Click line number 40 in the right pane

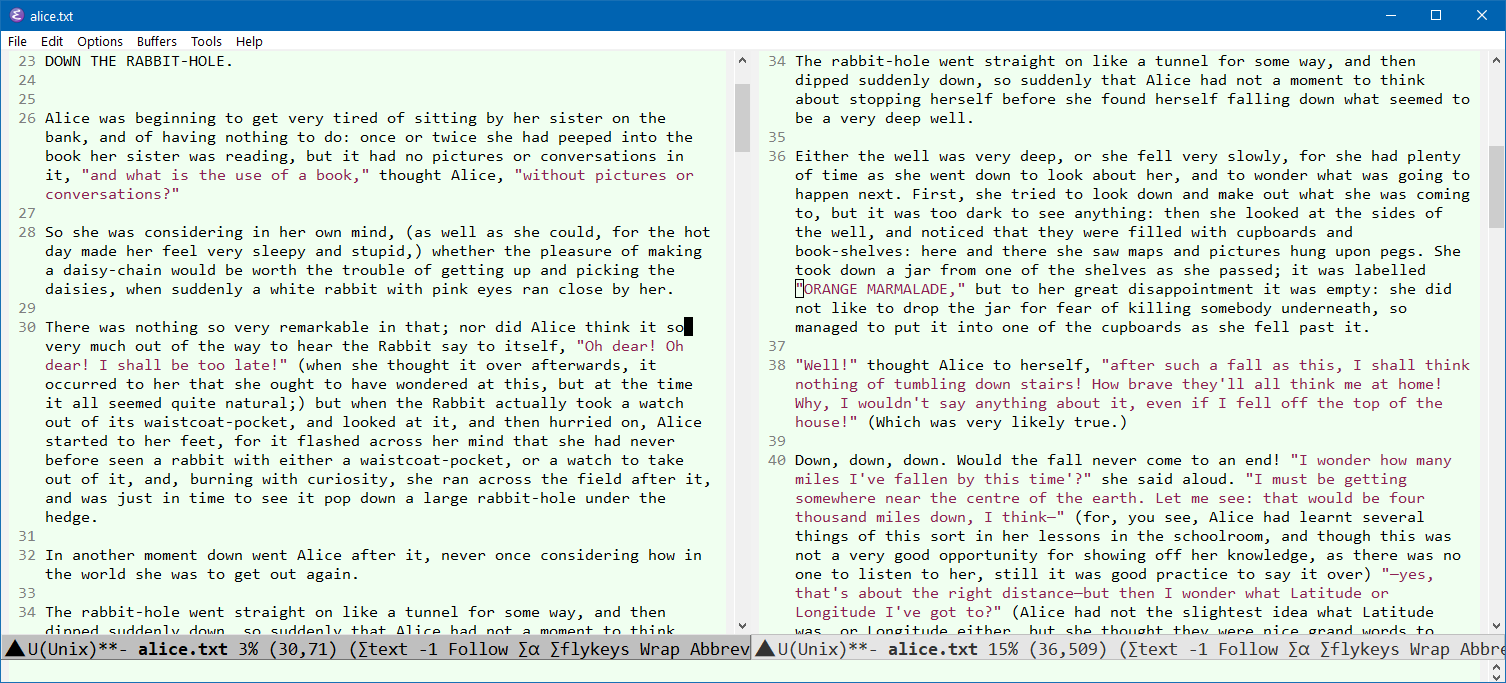click(x=777, y=460)
